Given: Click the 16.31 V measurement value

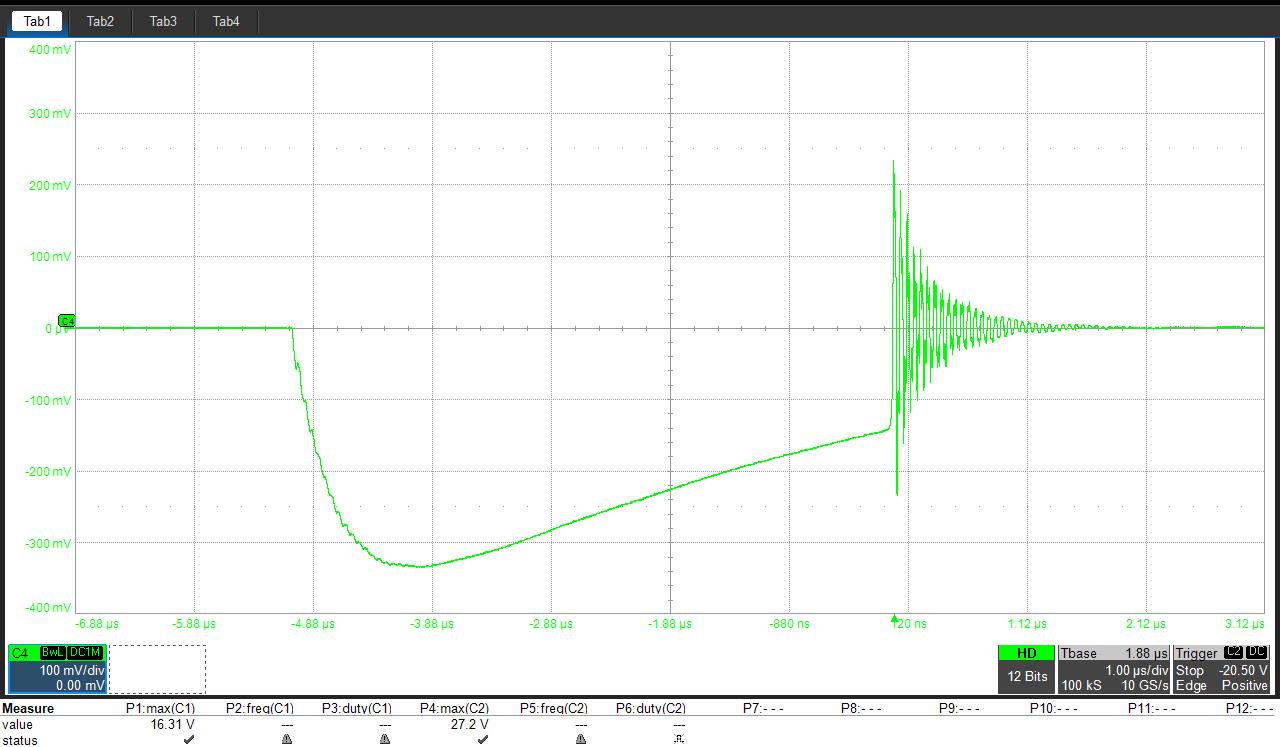Looking at the screenshot, I should 172,724.
